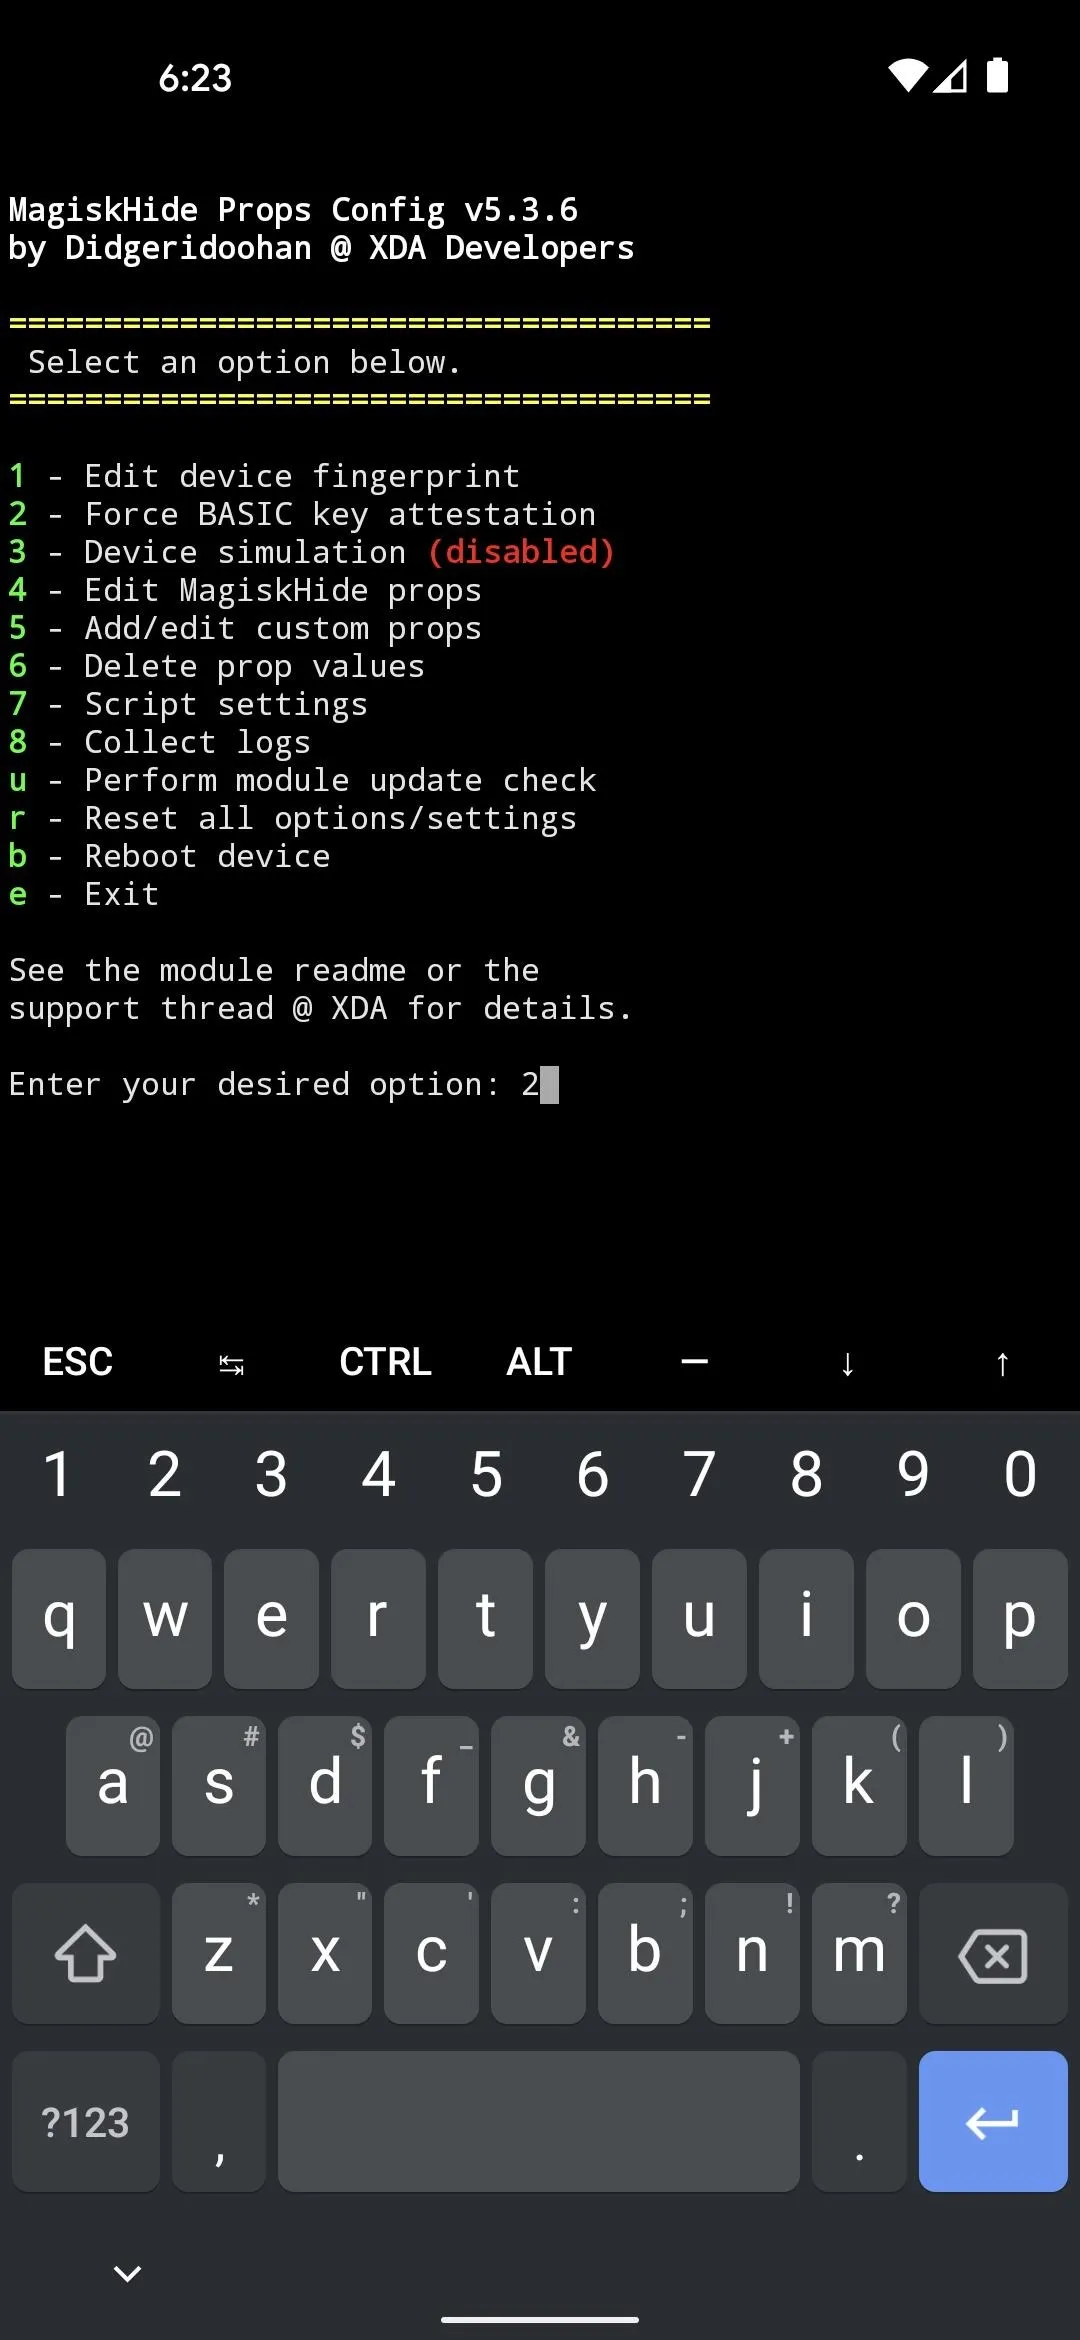Image resolution: width=1080 pixels, height=2340 pixels.
Task: Tap the ESC key
Action: [78, 1362]
